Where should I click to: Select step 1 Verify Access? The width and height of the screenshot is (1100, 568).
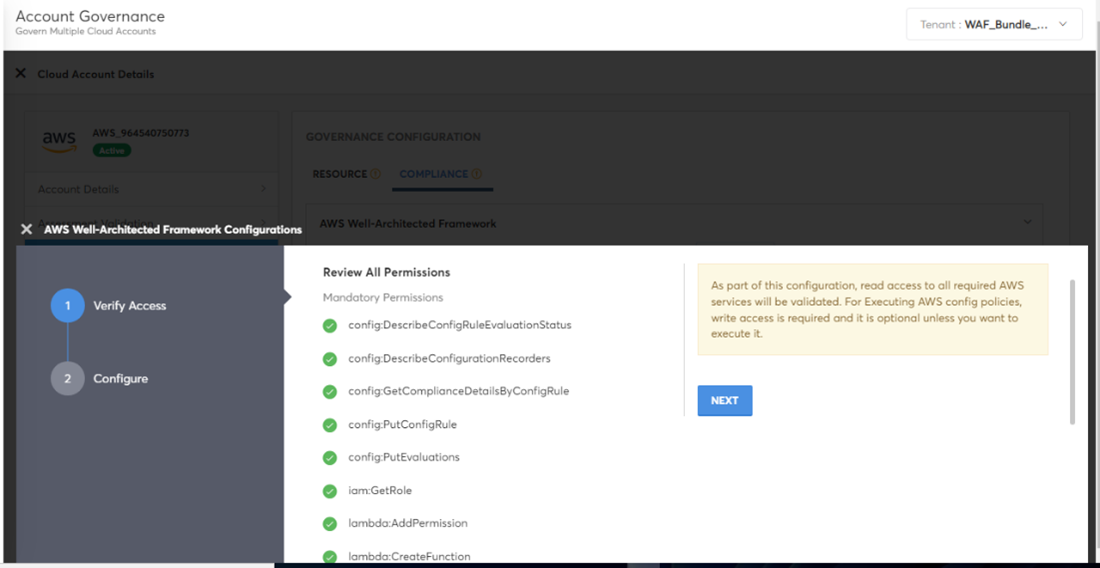[109, 306]
